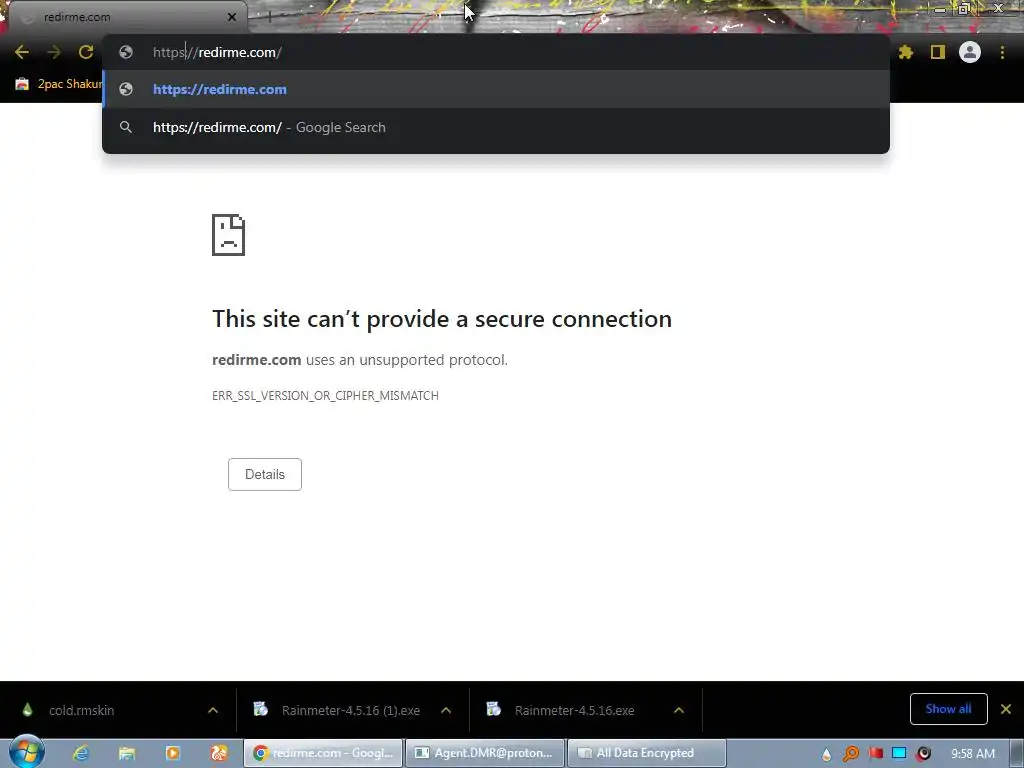Open a new tab with plus button

click(269, 17)
